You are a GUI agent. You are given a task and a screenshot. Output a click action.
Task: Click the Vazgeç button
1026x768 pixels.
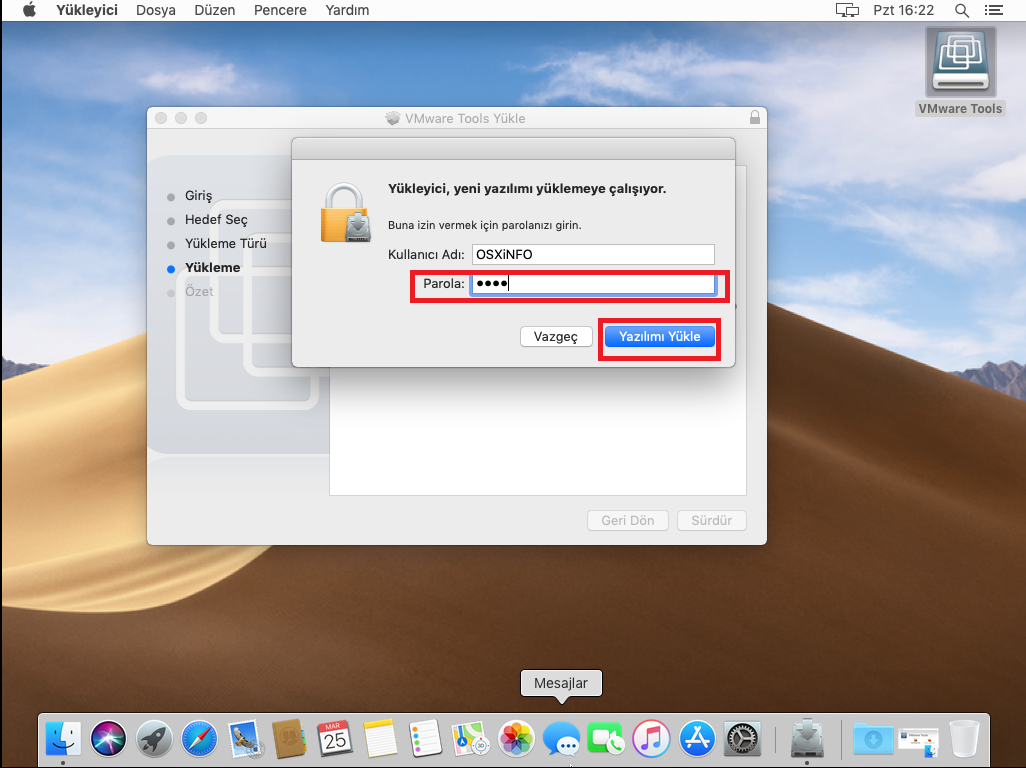point(556,336)
